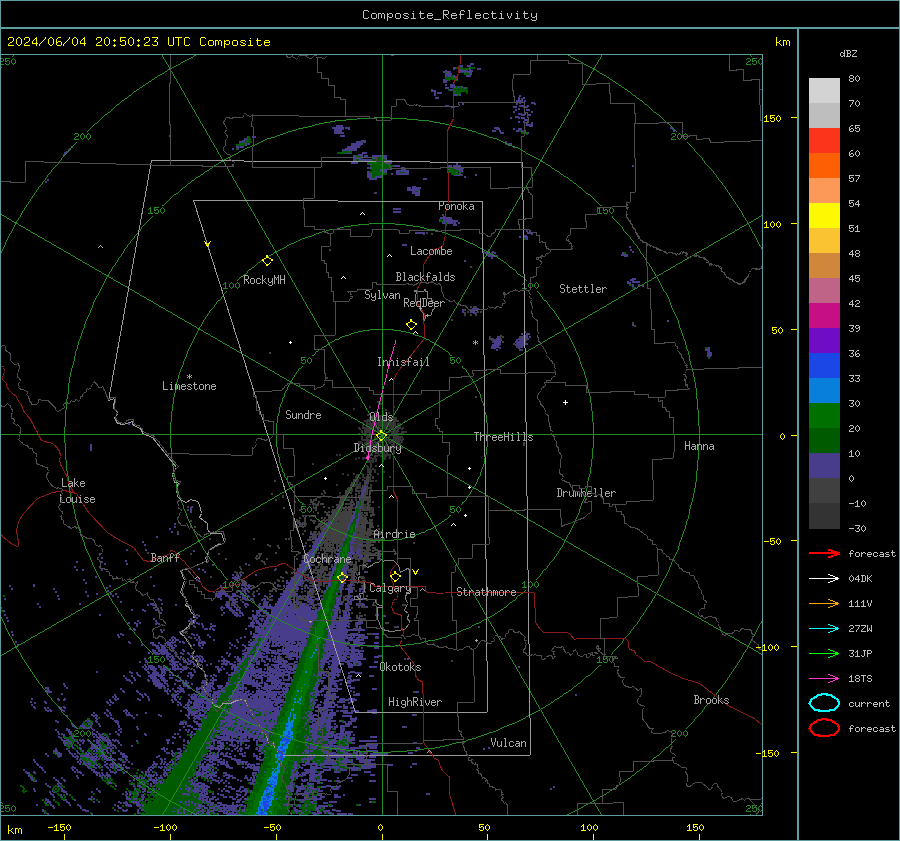Select the Vulcan town label
900x841 pixels.
pyautogui.click(x=508, y=743)
